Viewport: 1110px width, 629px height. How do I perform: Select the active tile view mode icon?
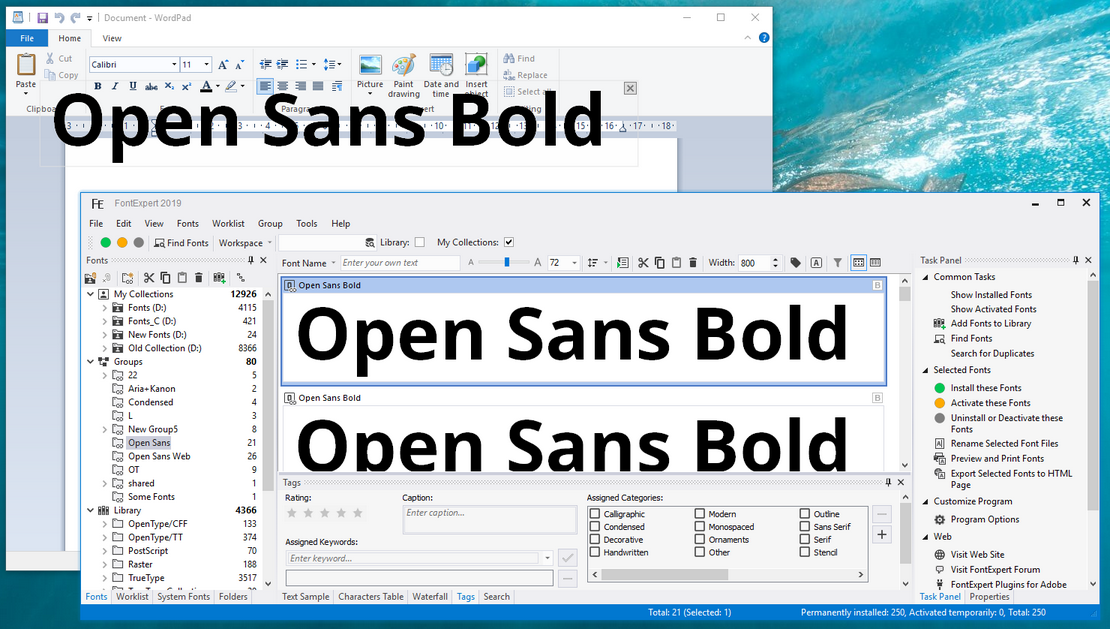pyautogui.click(x=858, y=262)
